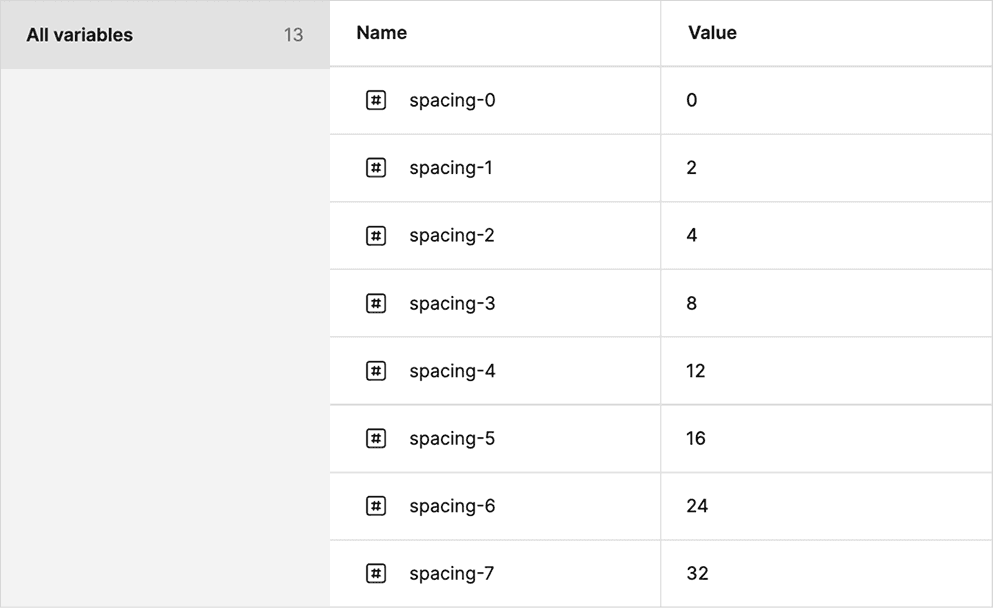Select the number icon beside spacing-5
The image size is (993, 608).
coord(376,438)
